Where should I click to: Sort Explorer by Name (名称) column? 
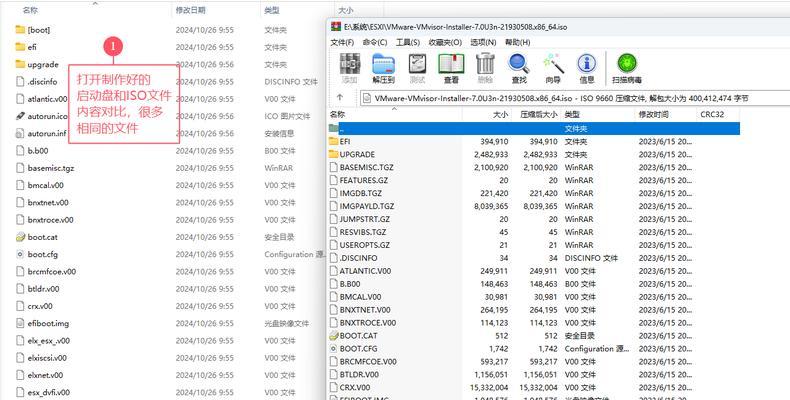pyautogui.click(x=30, y=10)
